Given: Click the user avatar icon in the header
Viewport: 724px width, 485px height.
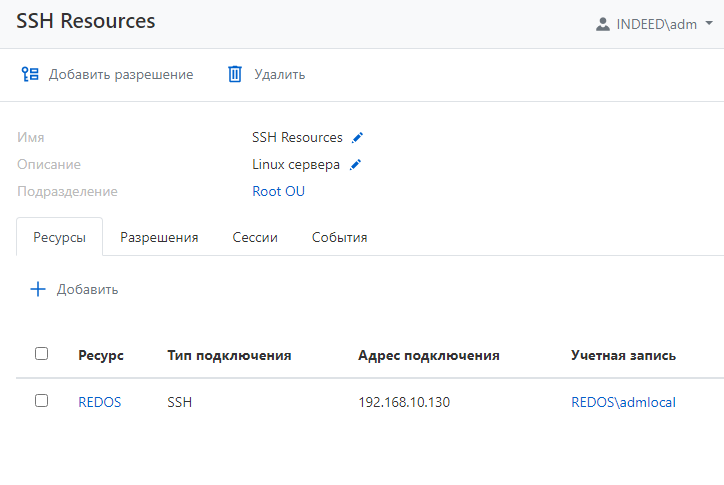Looking at the screenshot, I should pos(603,25).
